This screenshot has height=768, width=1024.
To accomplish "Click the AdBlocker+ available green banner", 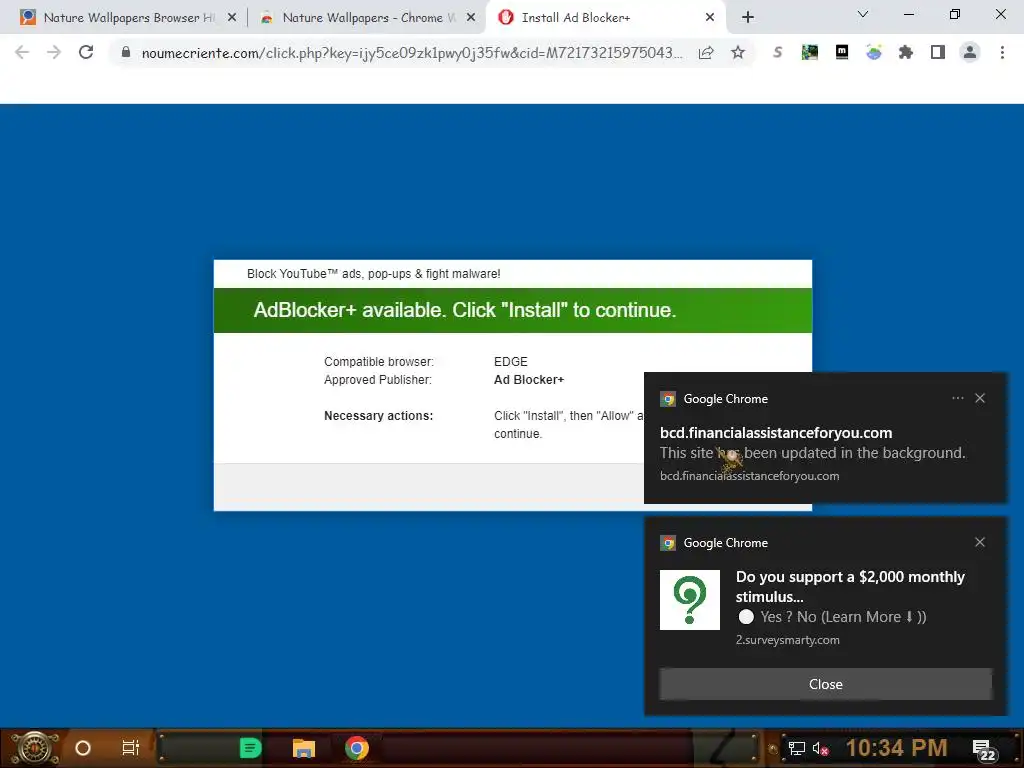I will 513,310.
